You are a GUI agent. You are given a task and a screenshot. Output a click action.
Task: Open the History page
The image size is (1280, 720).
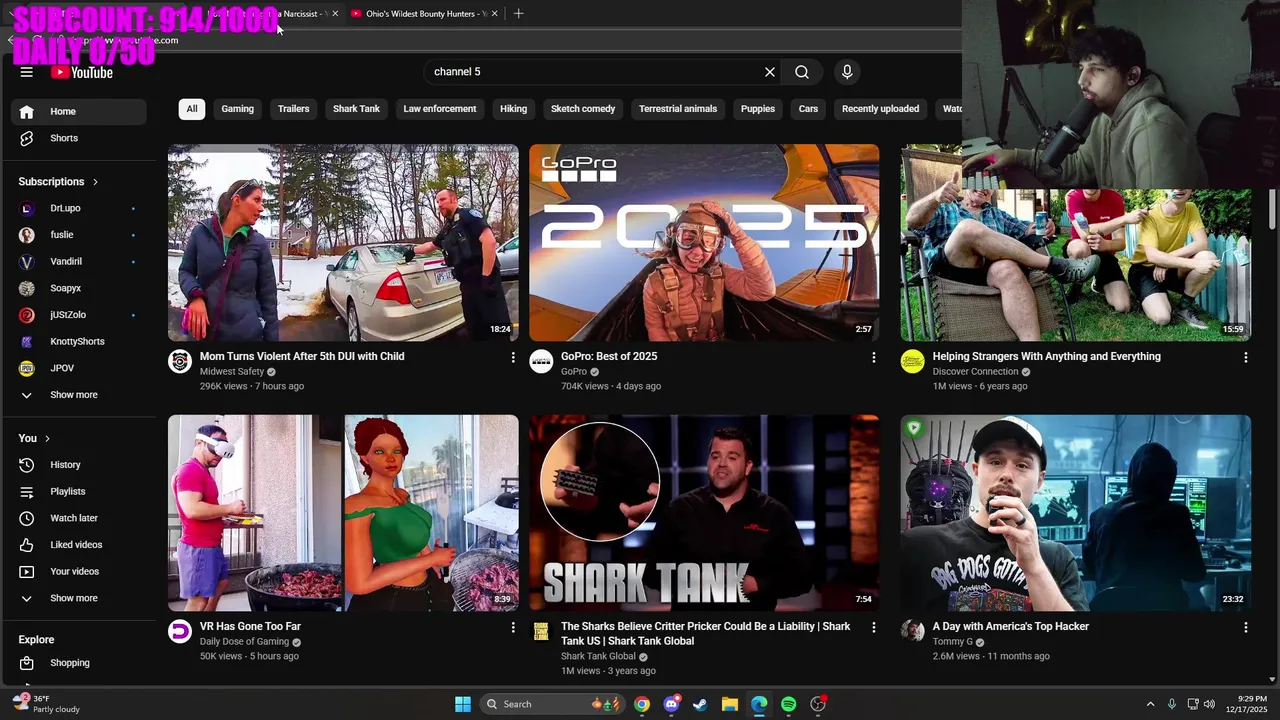coord(79,465)
